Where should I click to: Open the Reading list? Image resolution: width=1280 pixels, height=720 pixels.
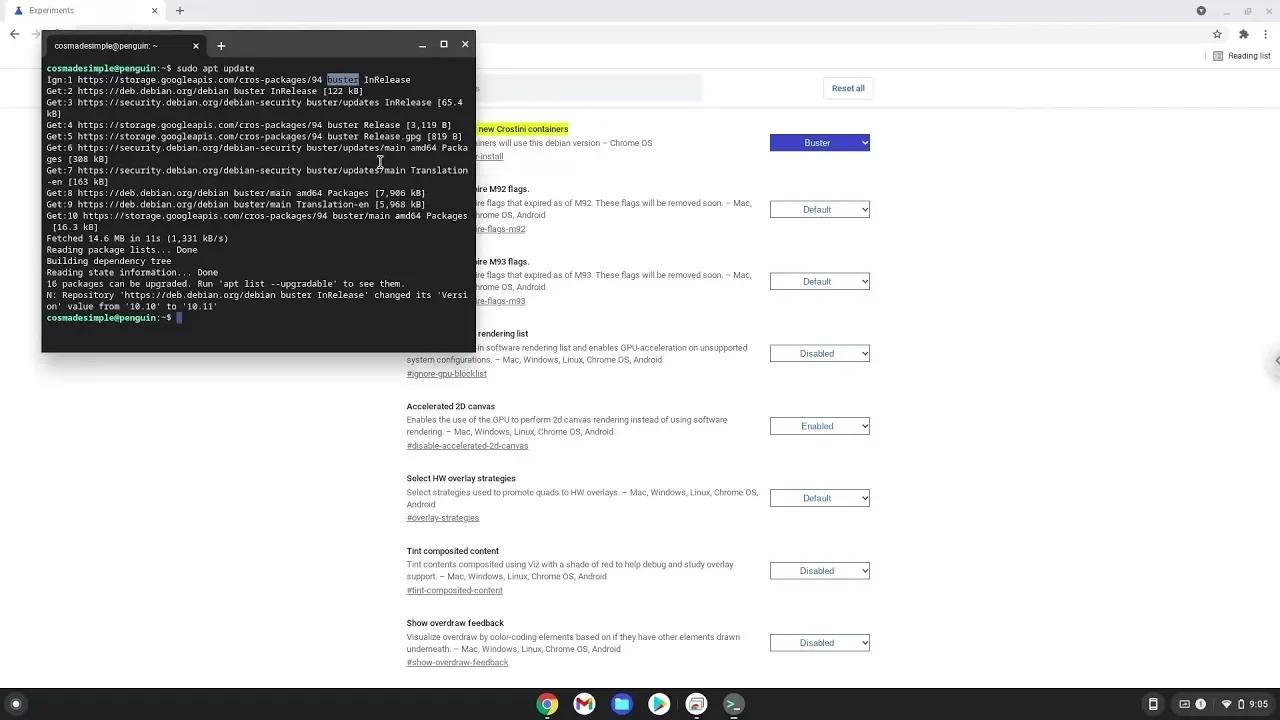click(x=1242, y=56)
